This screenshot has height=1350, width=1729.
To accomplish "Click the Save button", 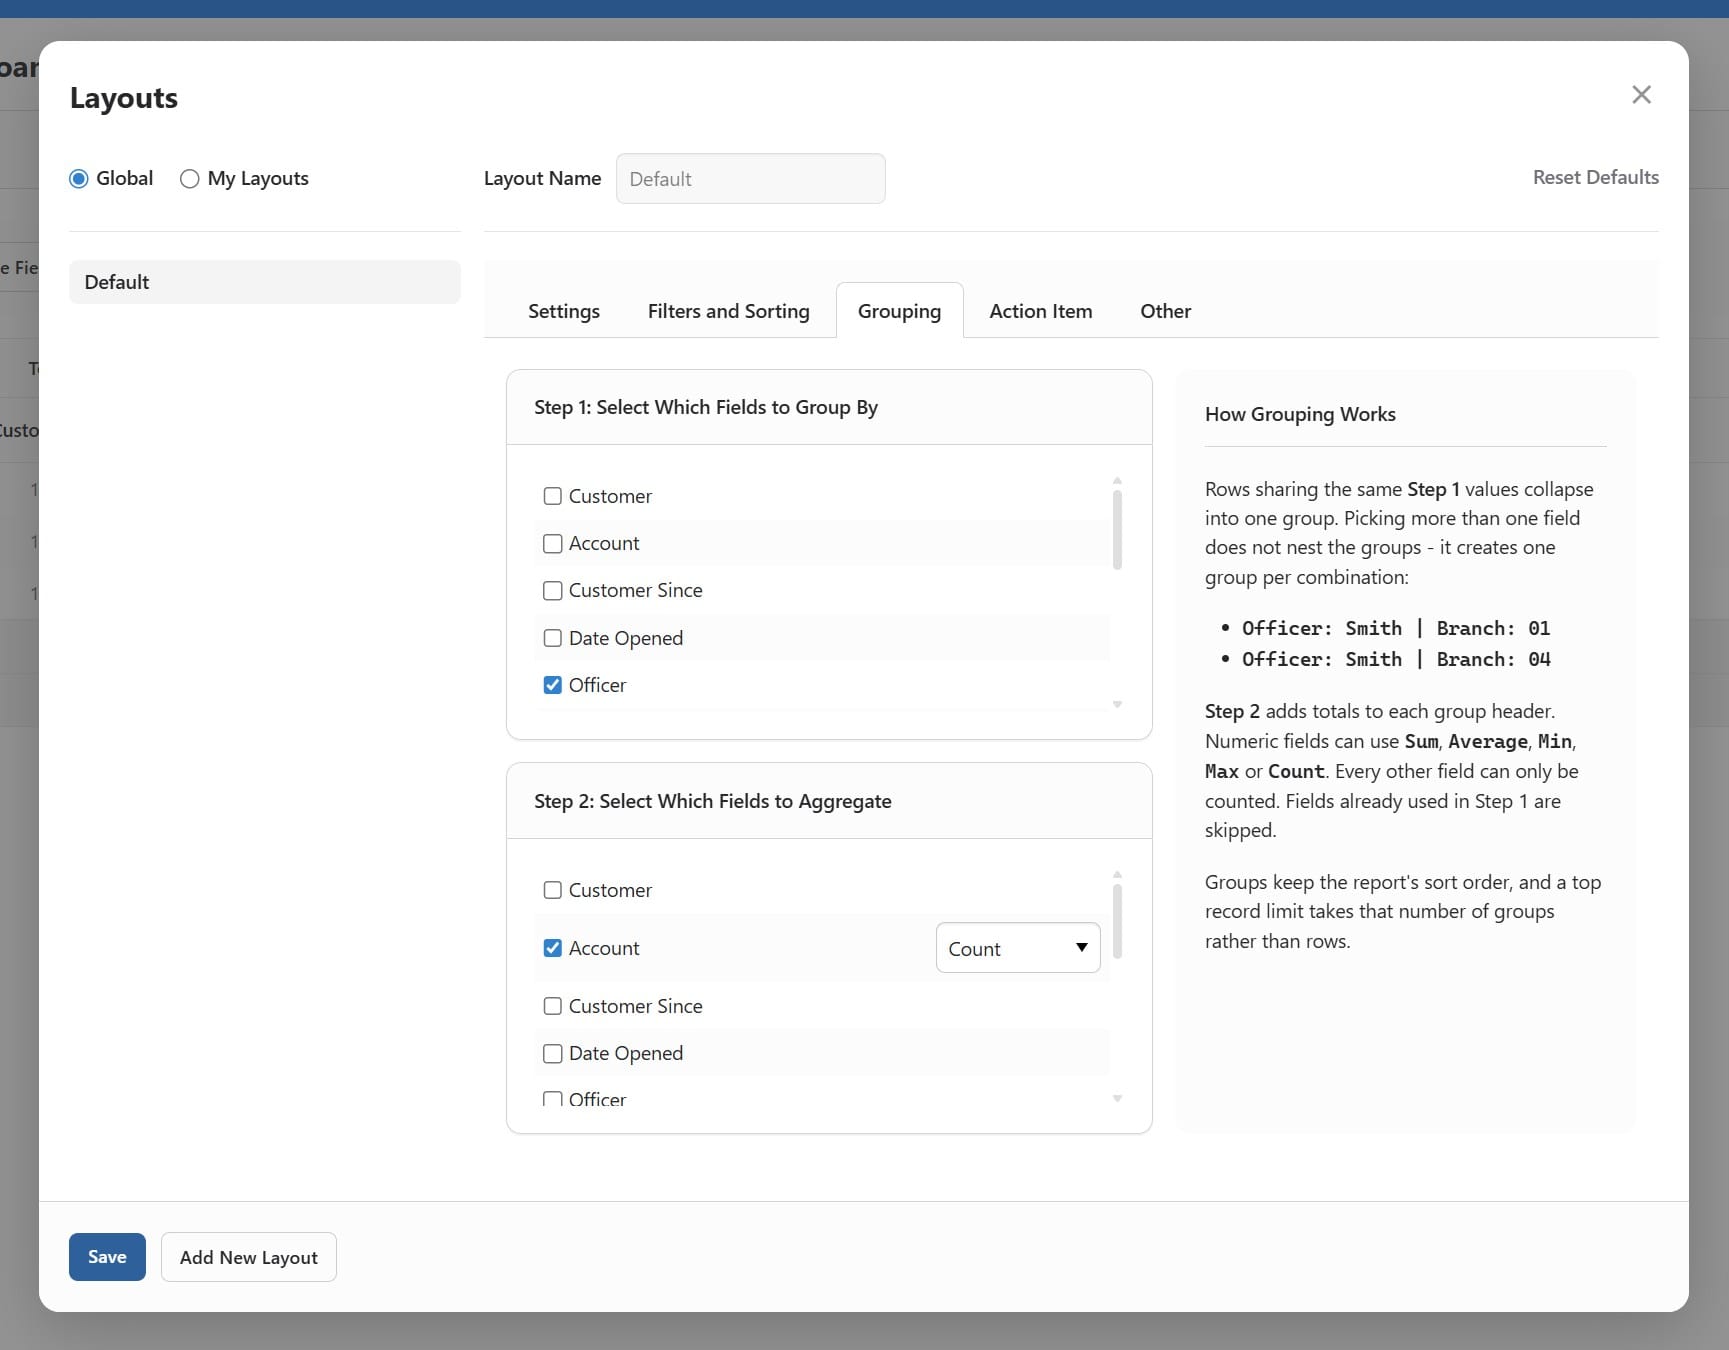I will (x=107, y=1257).
